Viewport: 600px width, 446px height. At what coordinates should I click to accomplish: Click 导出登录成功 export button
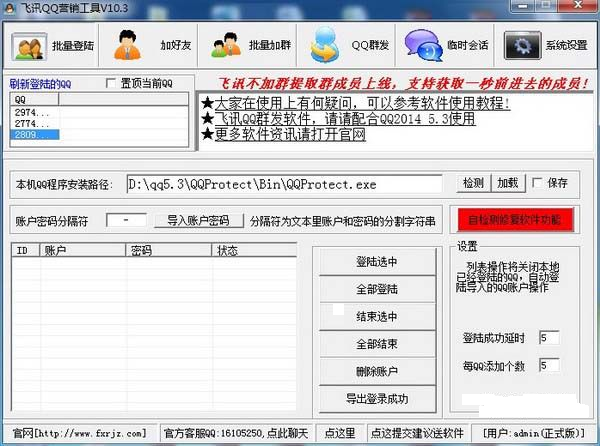pyautogui.click(x=376, y=399)
